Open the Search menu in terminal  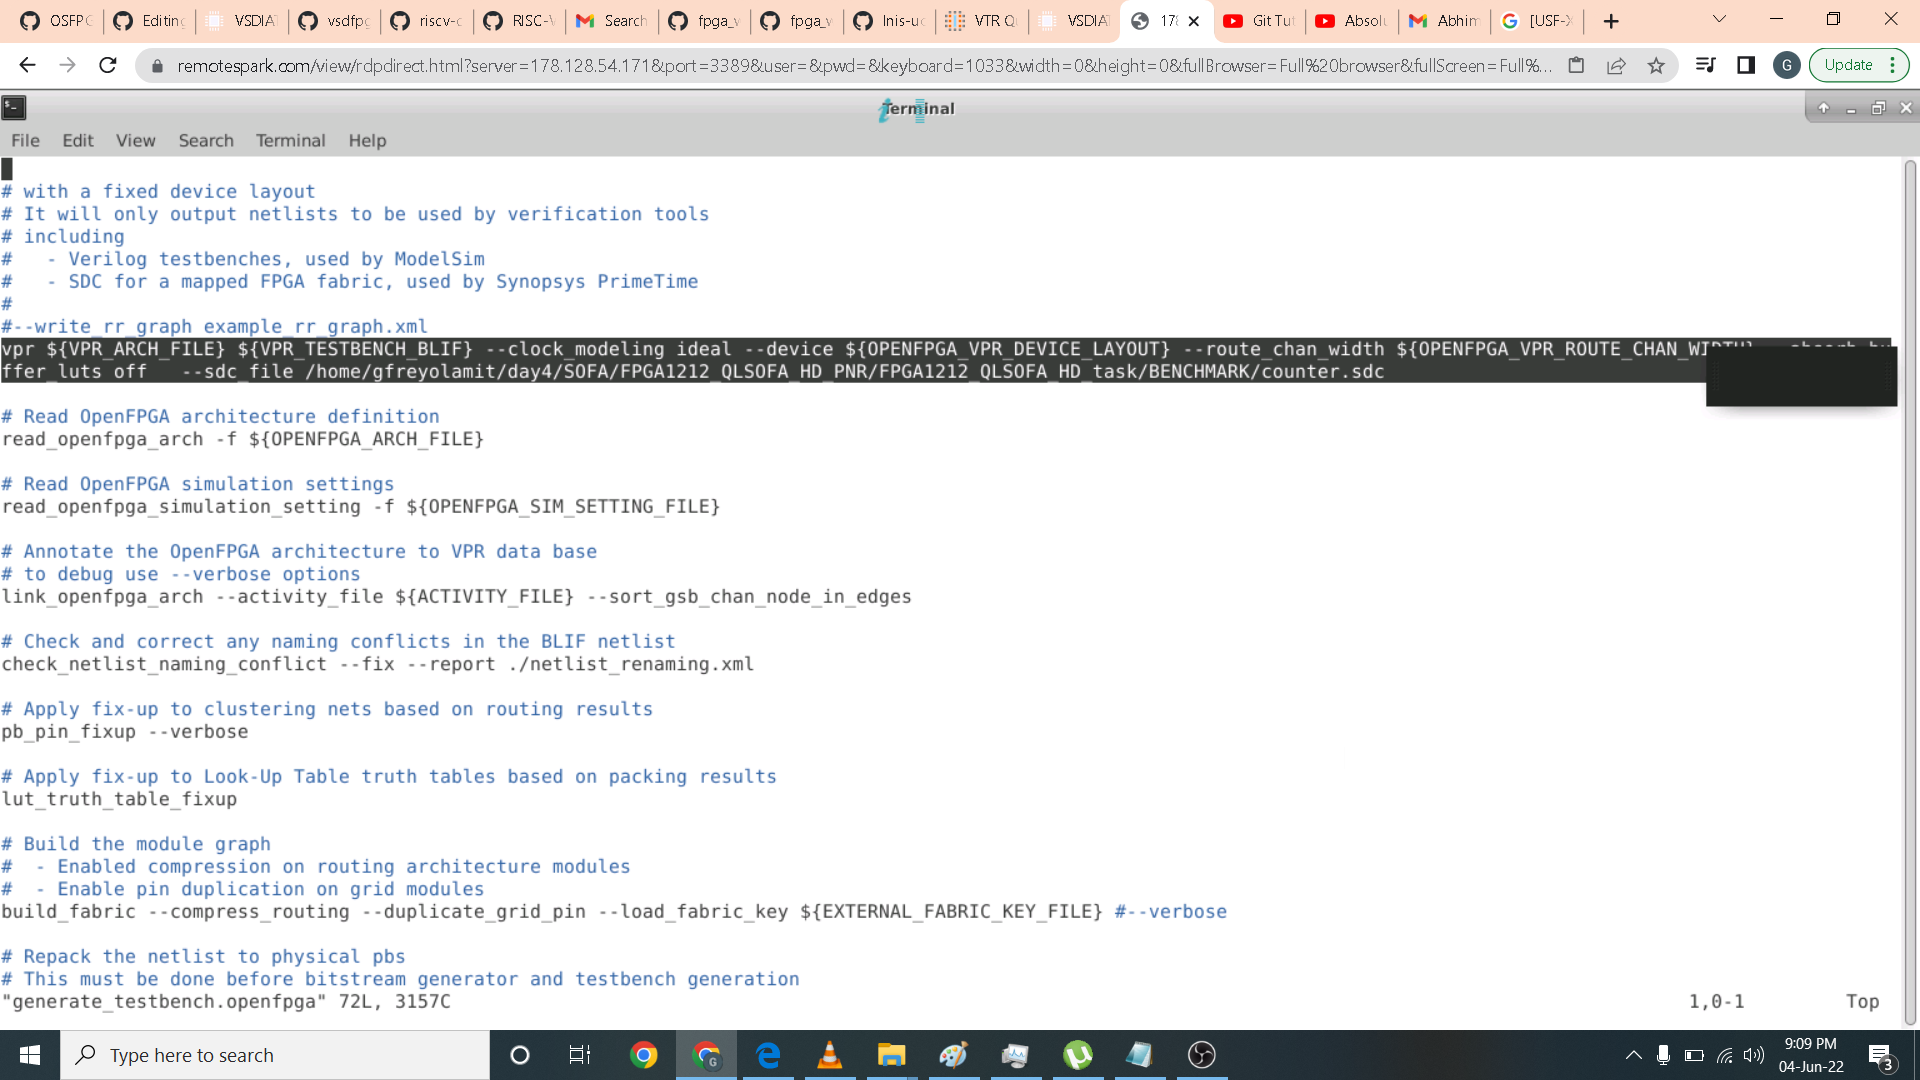206,141
